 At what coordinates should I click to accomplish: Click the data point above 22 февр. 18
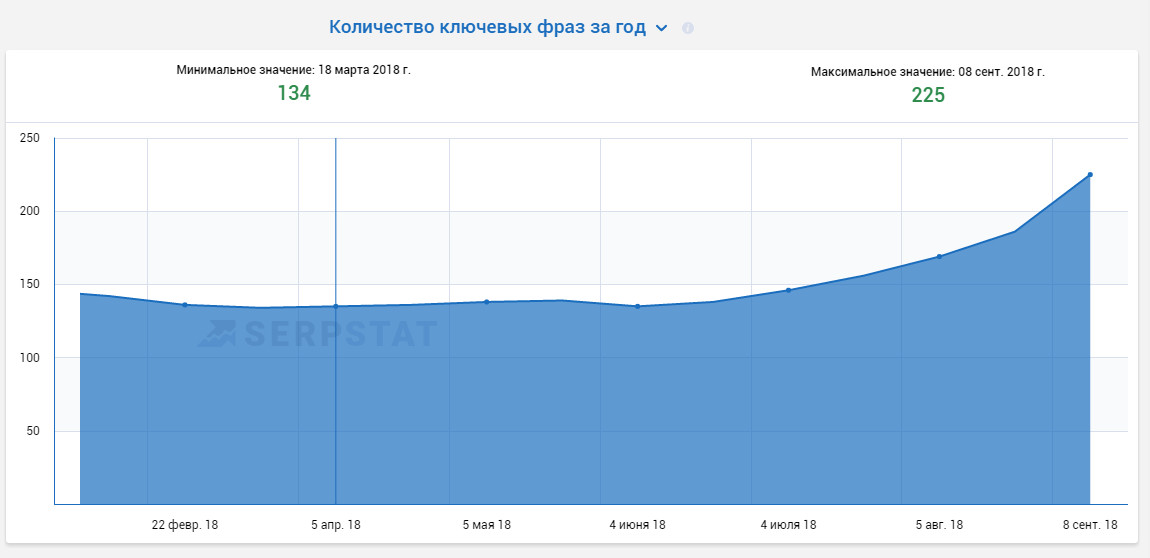(x=185, y=305)
